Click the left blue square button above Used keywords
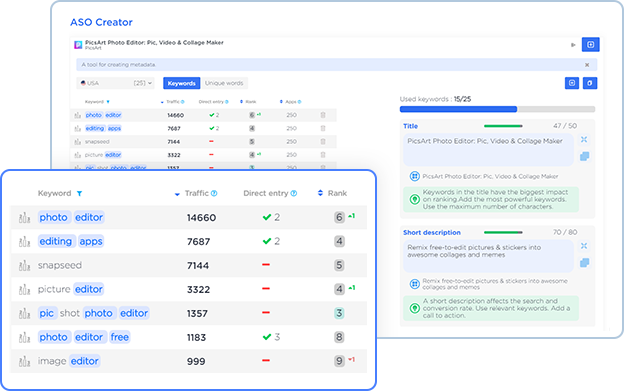Image resolution: width=624 pixels, height=391 pixels. click(x=572, y=83)
